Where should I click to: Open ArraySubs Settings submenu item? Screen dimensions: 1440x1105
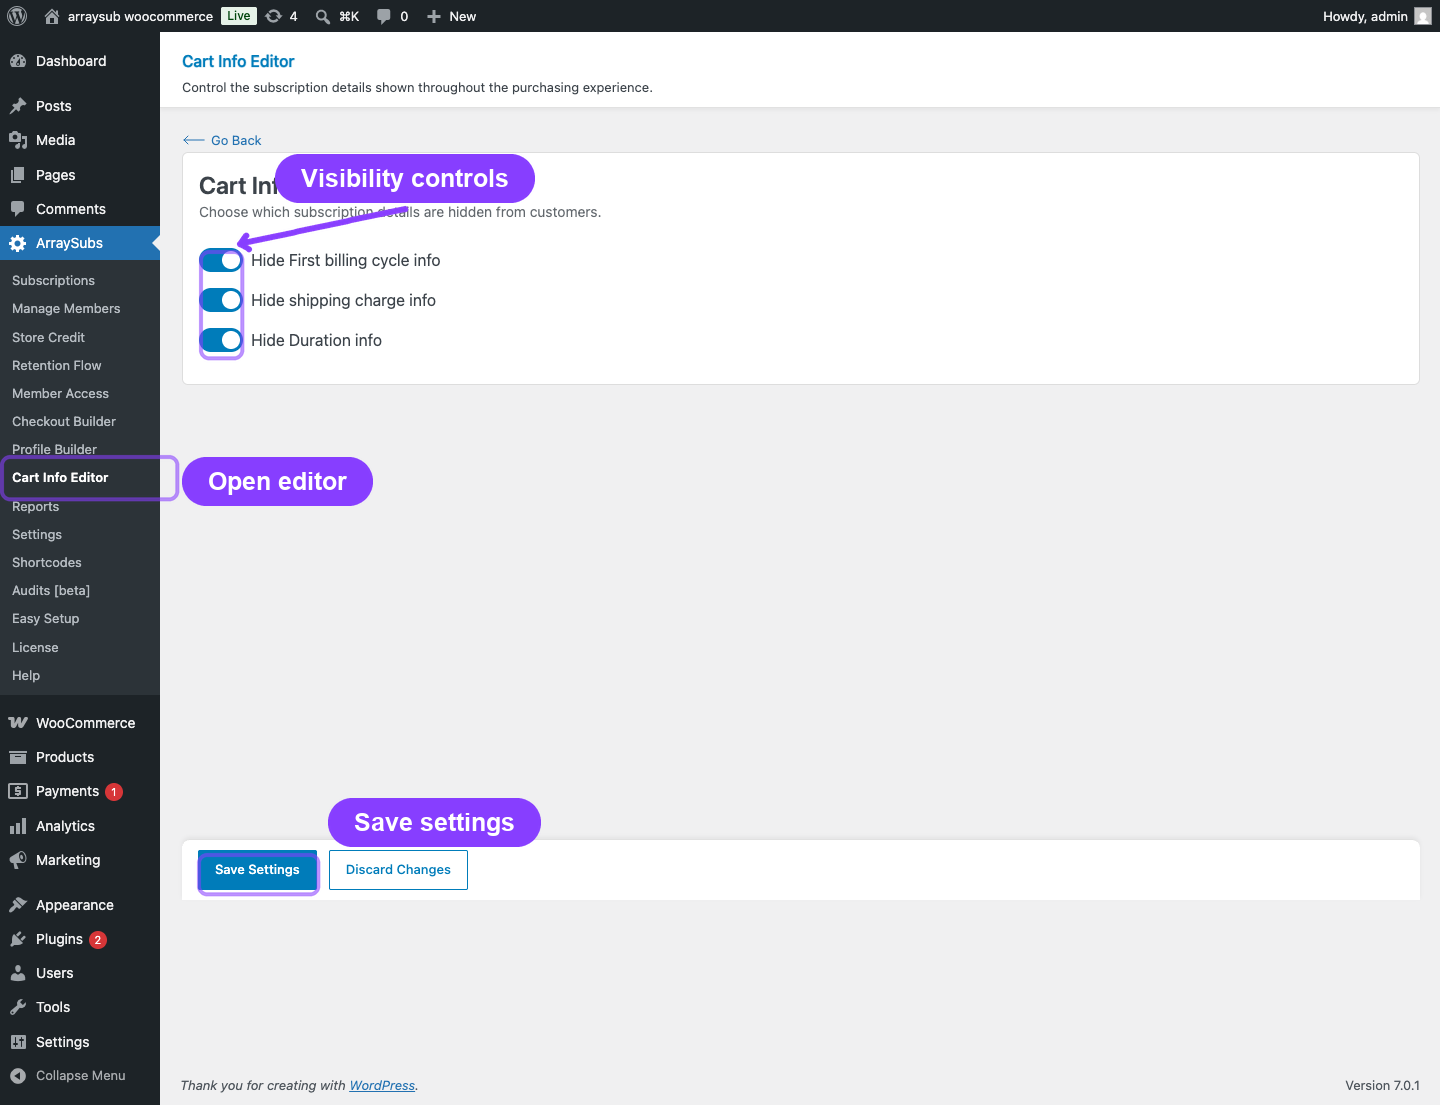click(x=37, y=535)
